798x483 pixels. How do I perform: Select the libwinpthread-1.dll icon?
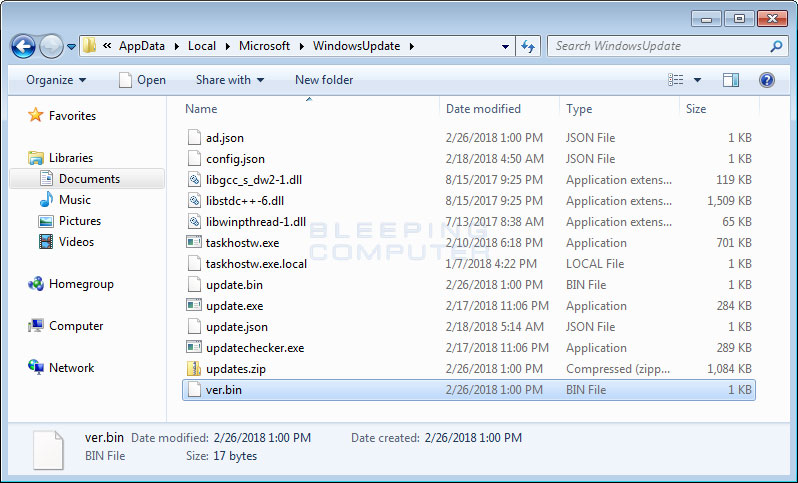click(x=194, y=222)
